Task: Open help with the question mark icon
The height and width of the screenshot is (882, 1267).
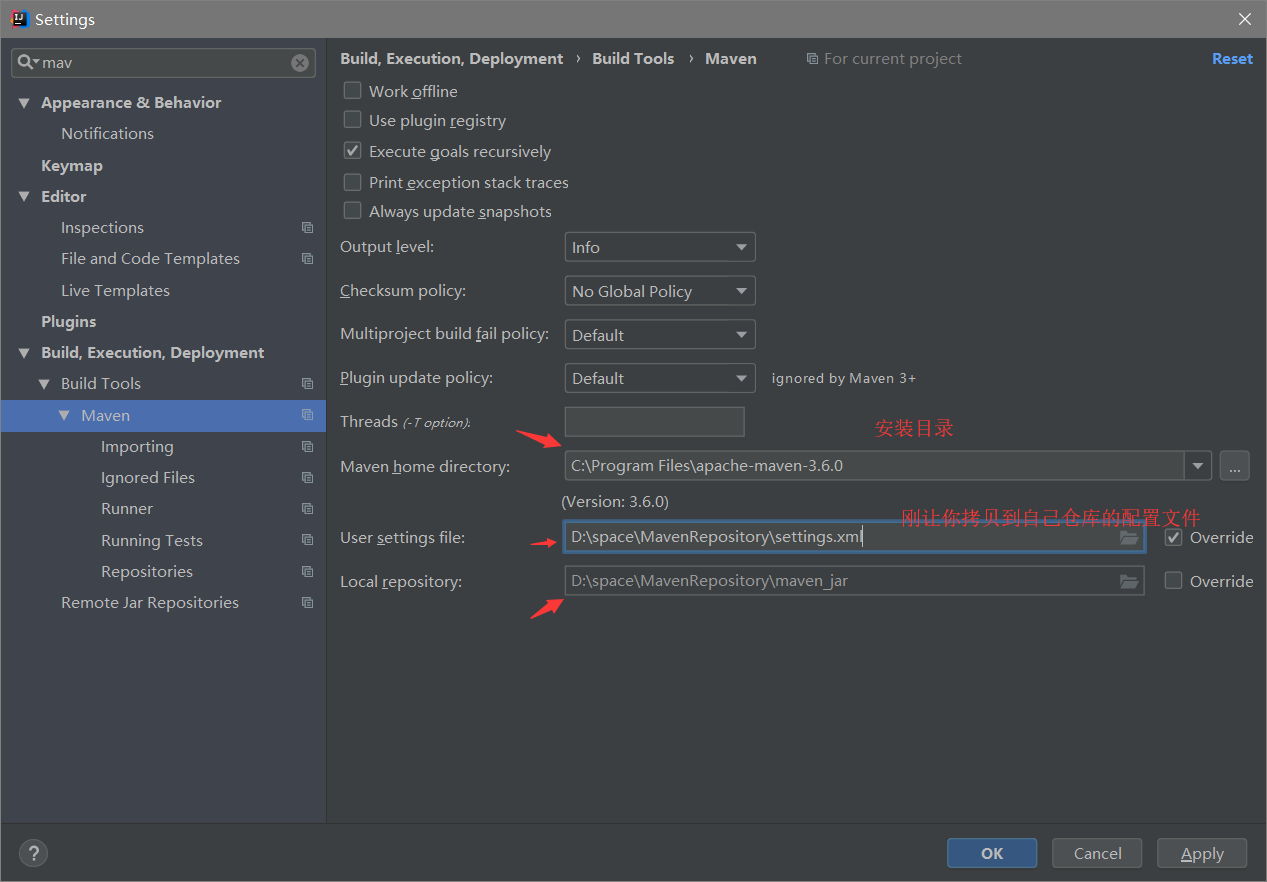Action: point(33,853)
